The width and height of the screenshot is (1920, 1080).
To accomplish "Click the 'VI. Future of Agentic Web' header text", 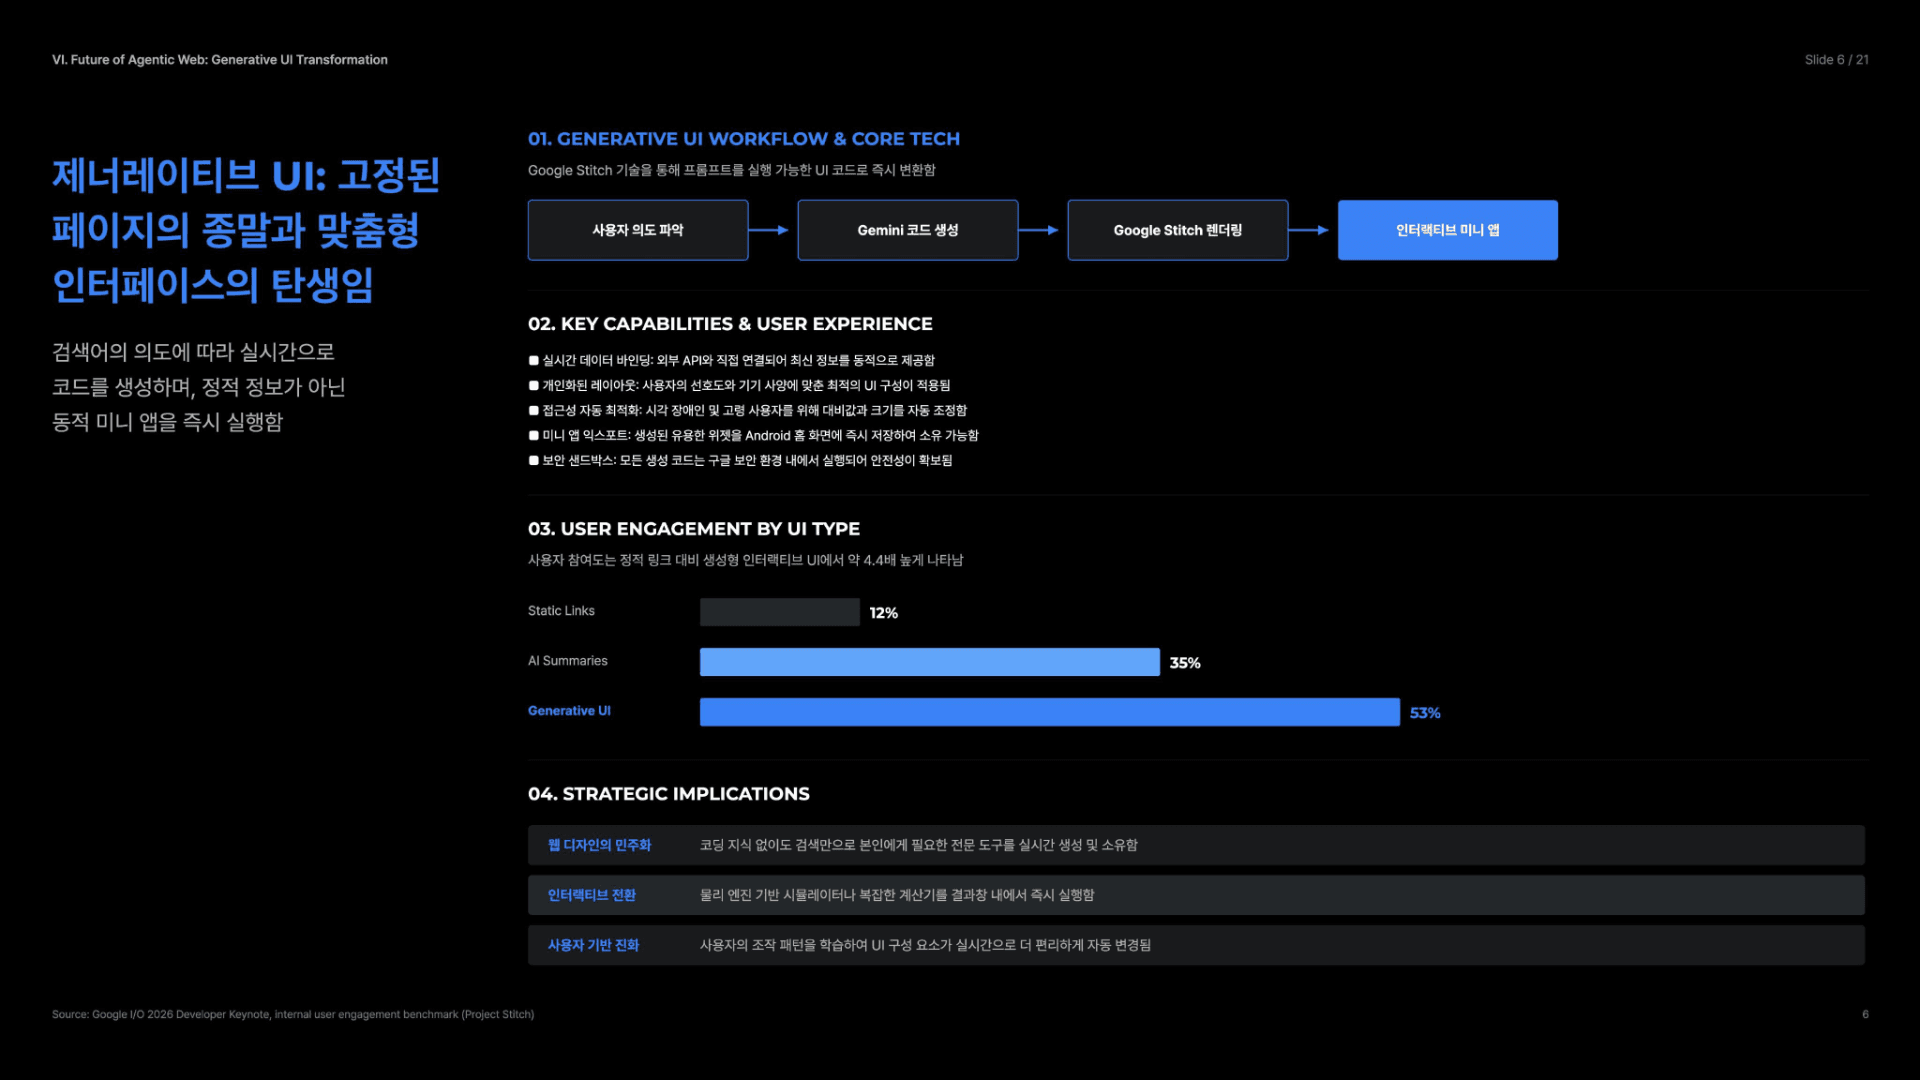I will (220, 60).
